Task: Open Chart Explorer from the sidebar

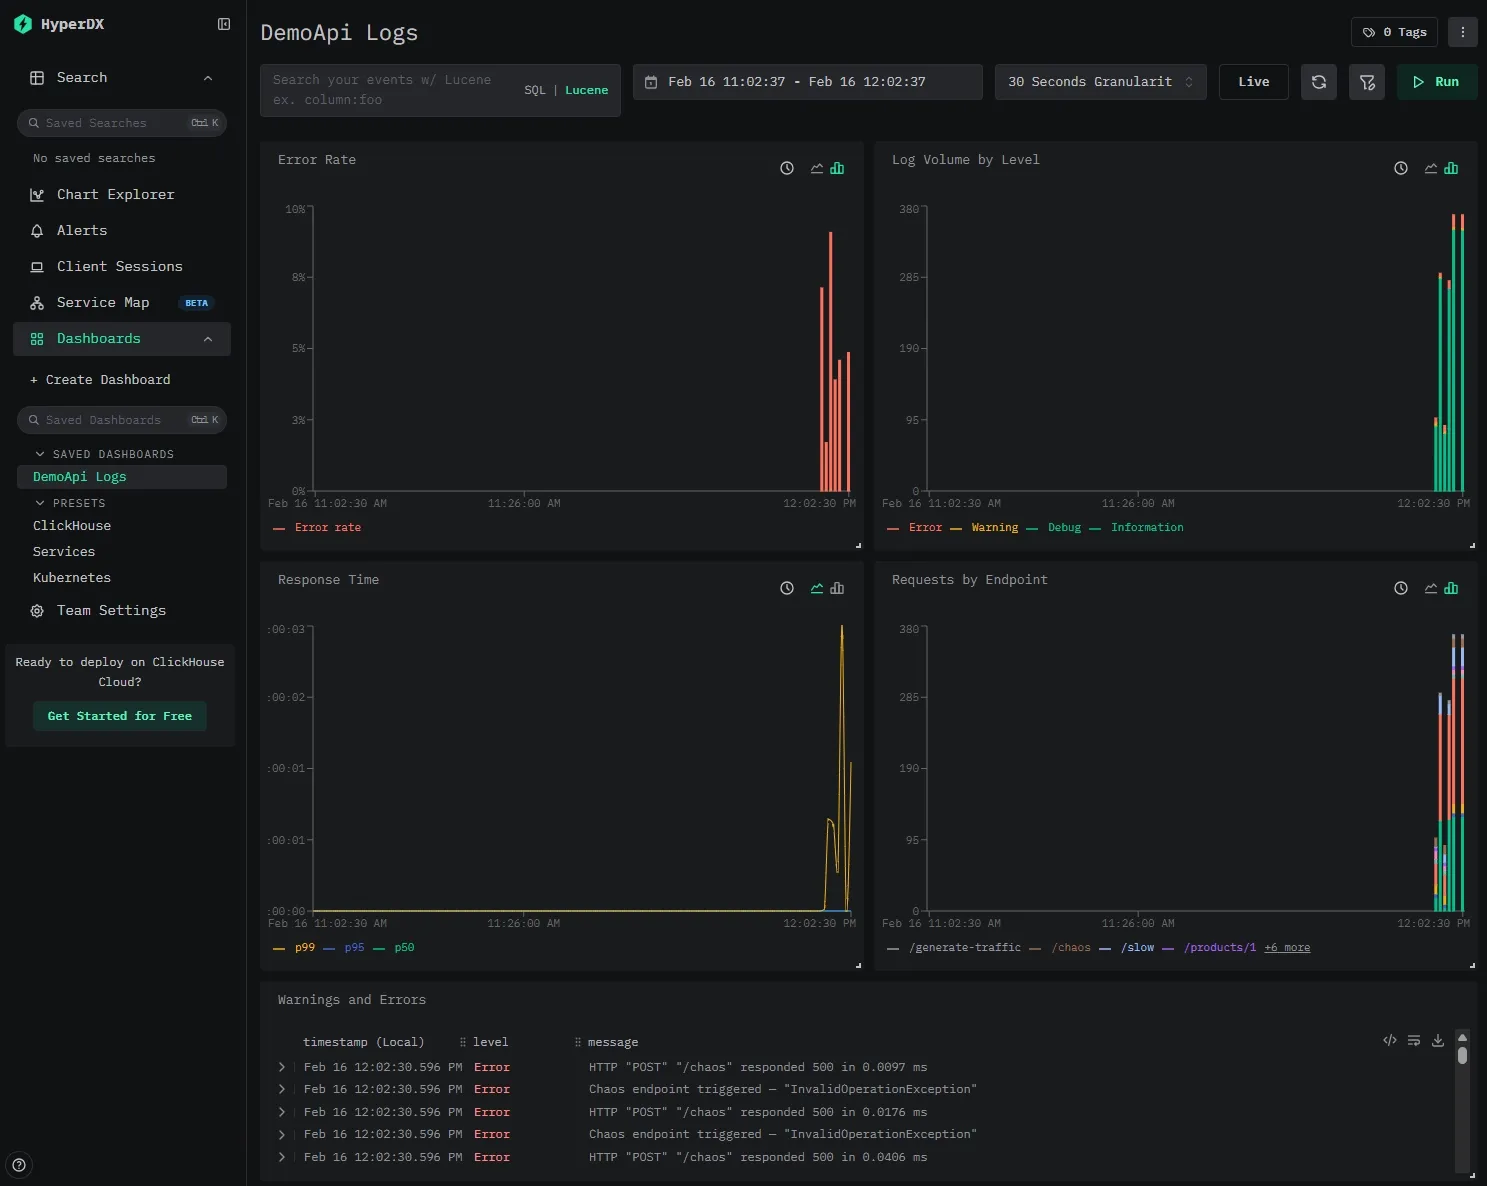Action: [115, 195]
